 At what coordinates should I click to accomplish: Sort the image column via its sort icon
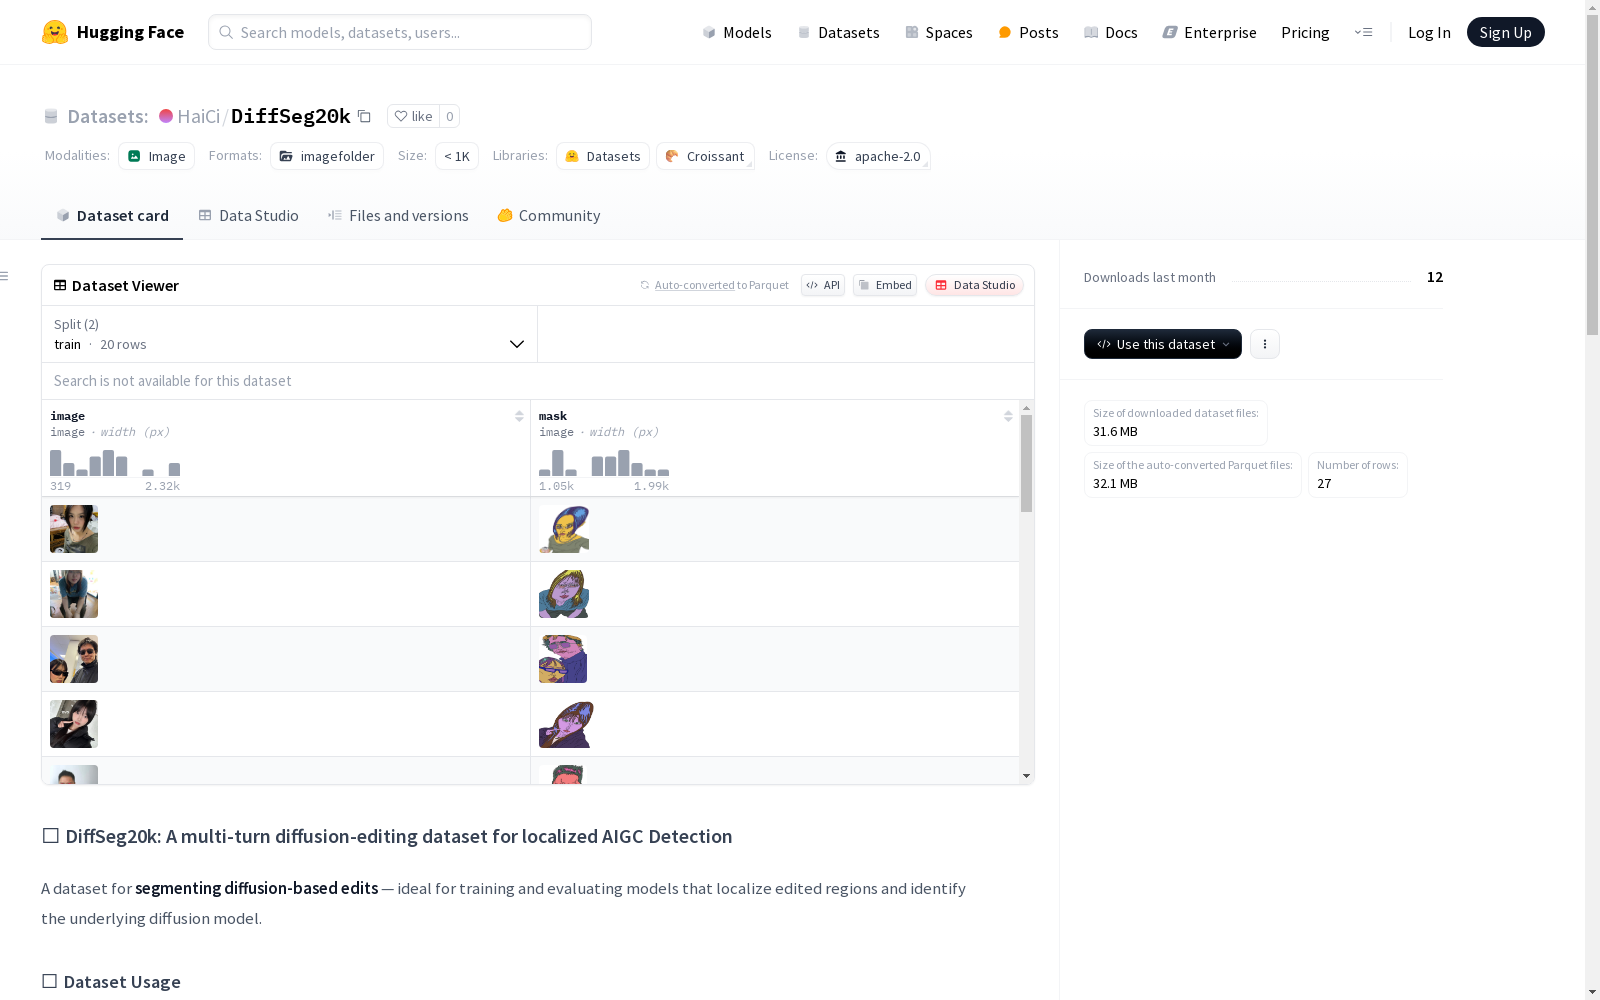click(x=519, y=416)
